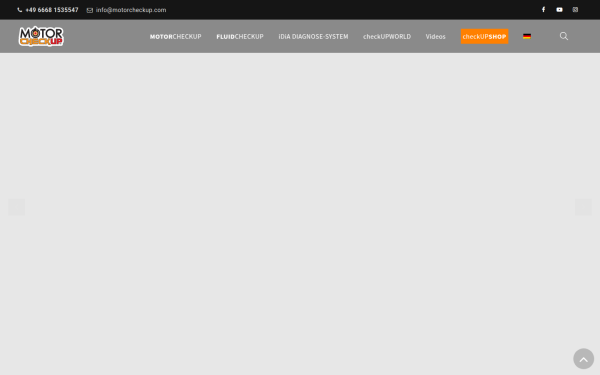Image resolution: width=600 pixels, height=375 pixels.
Task: Click the phone number +49 6668 1535547
Action: tap(52, 10)
